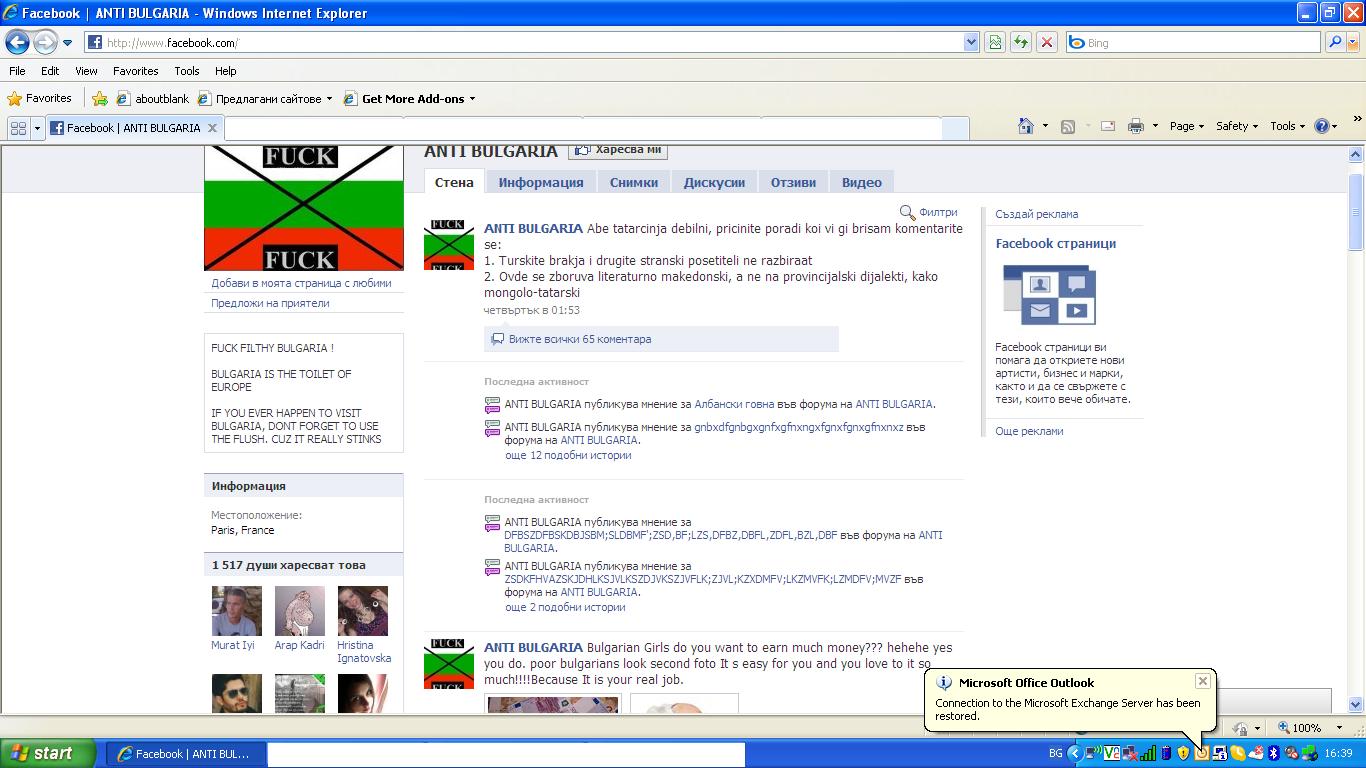
Task: Click още 2 подобни истории link
Action: point(565,607)
